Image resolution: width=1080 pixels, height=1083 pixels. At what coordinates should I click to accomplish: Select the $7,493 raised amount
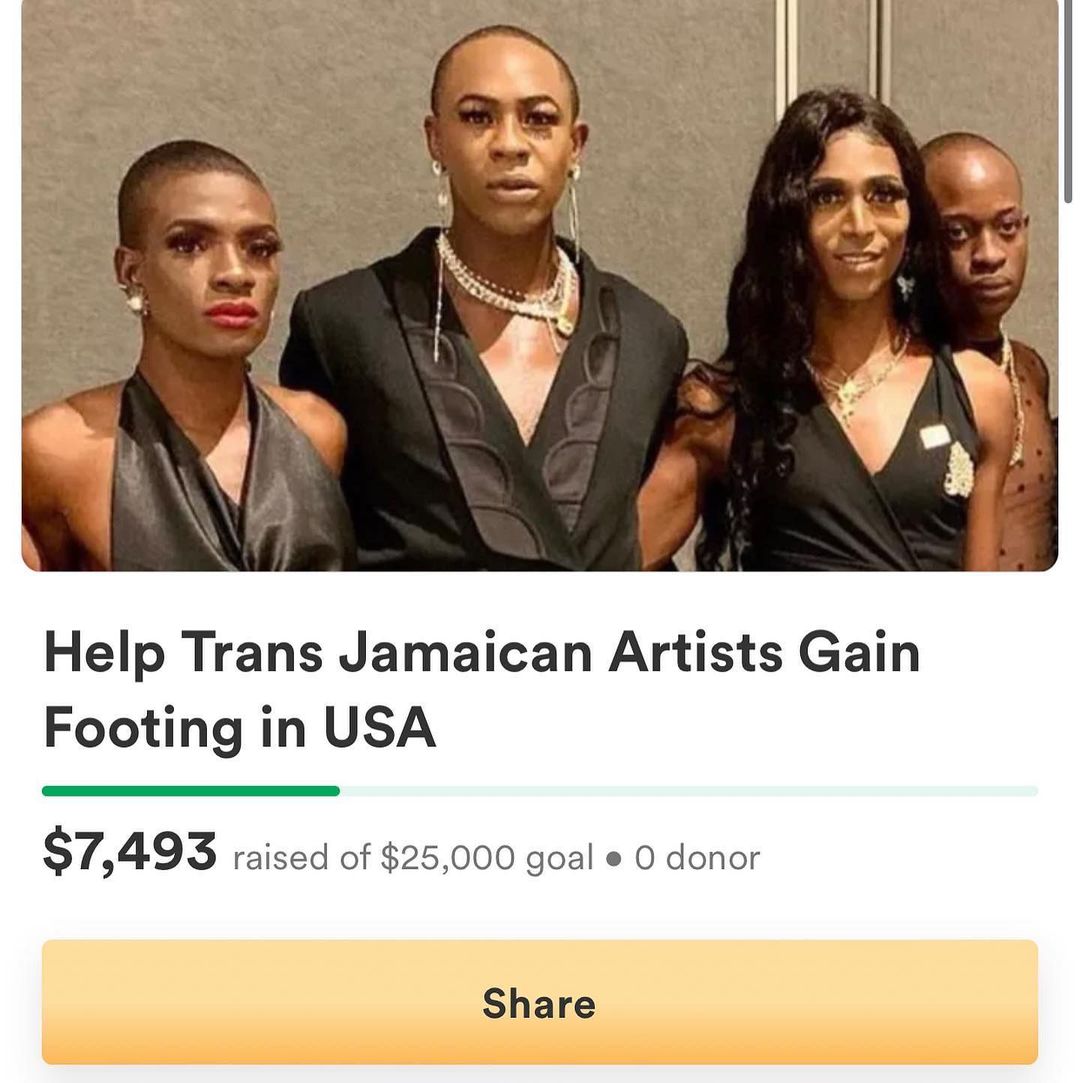tap(130, 852)
